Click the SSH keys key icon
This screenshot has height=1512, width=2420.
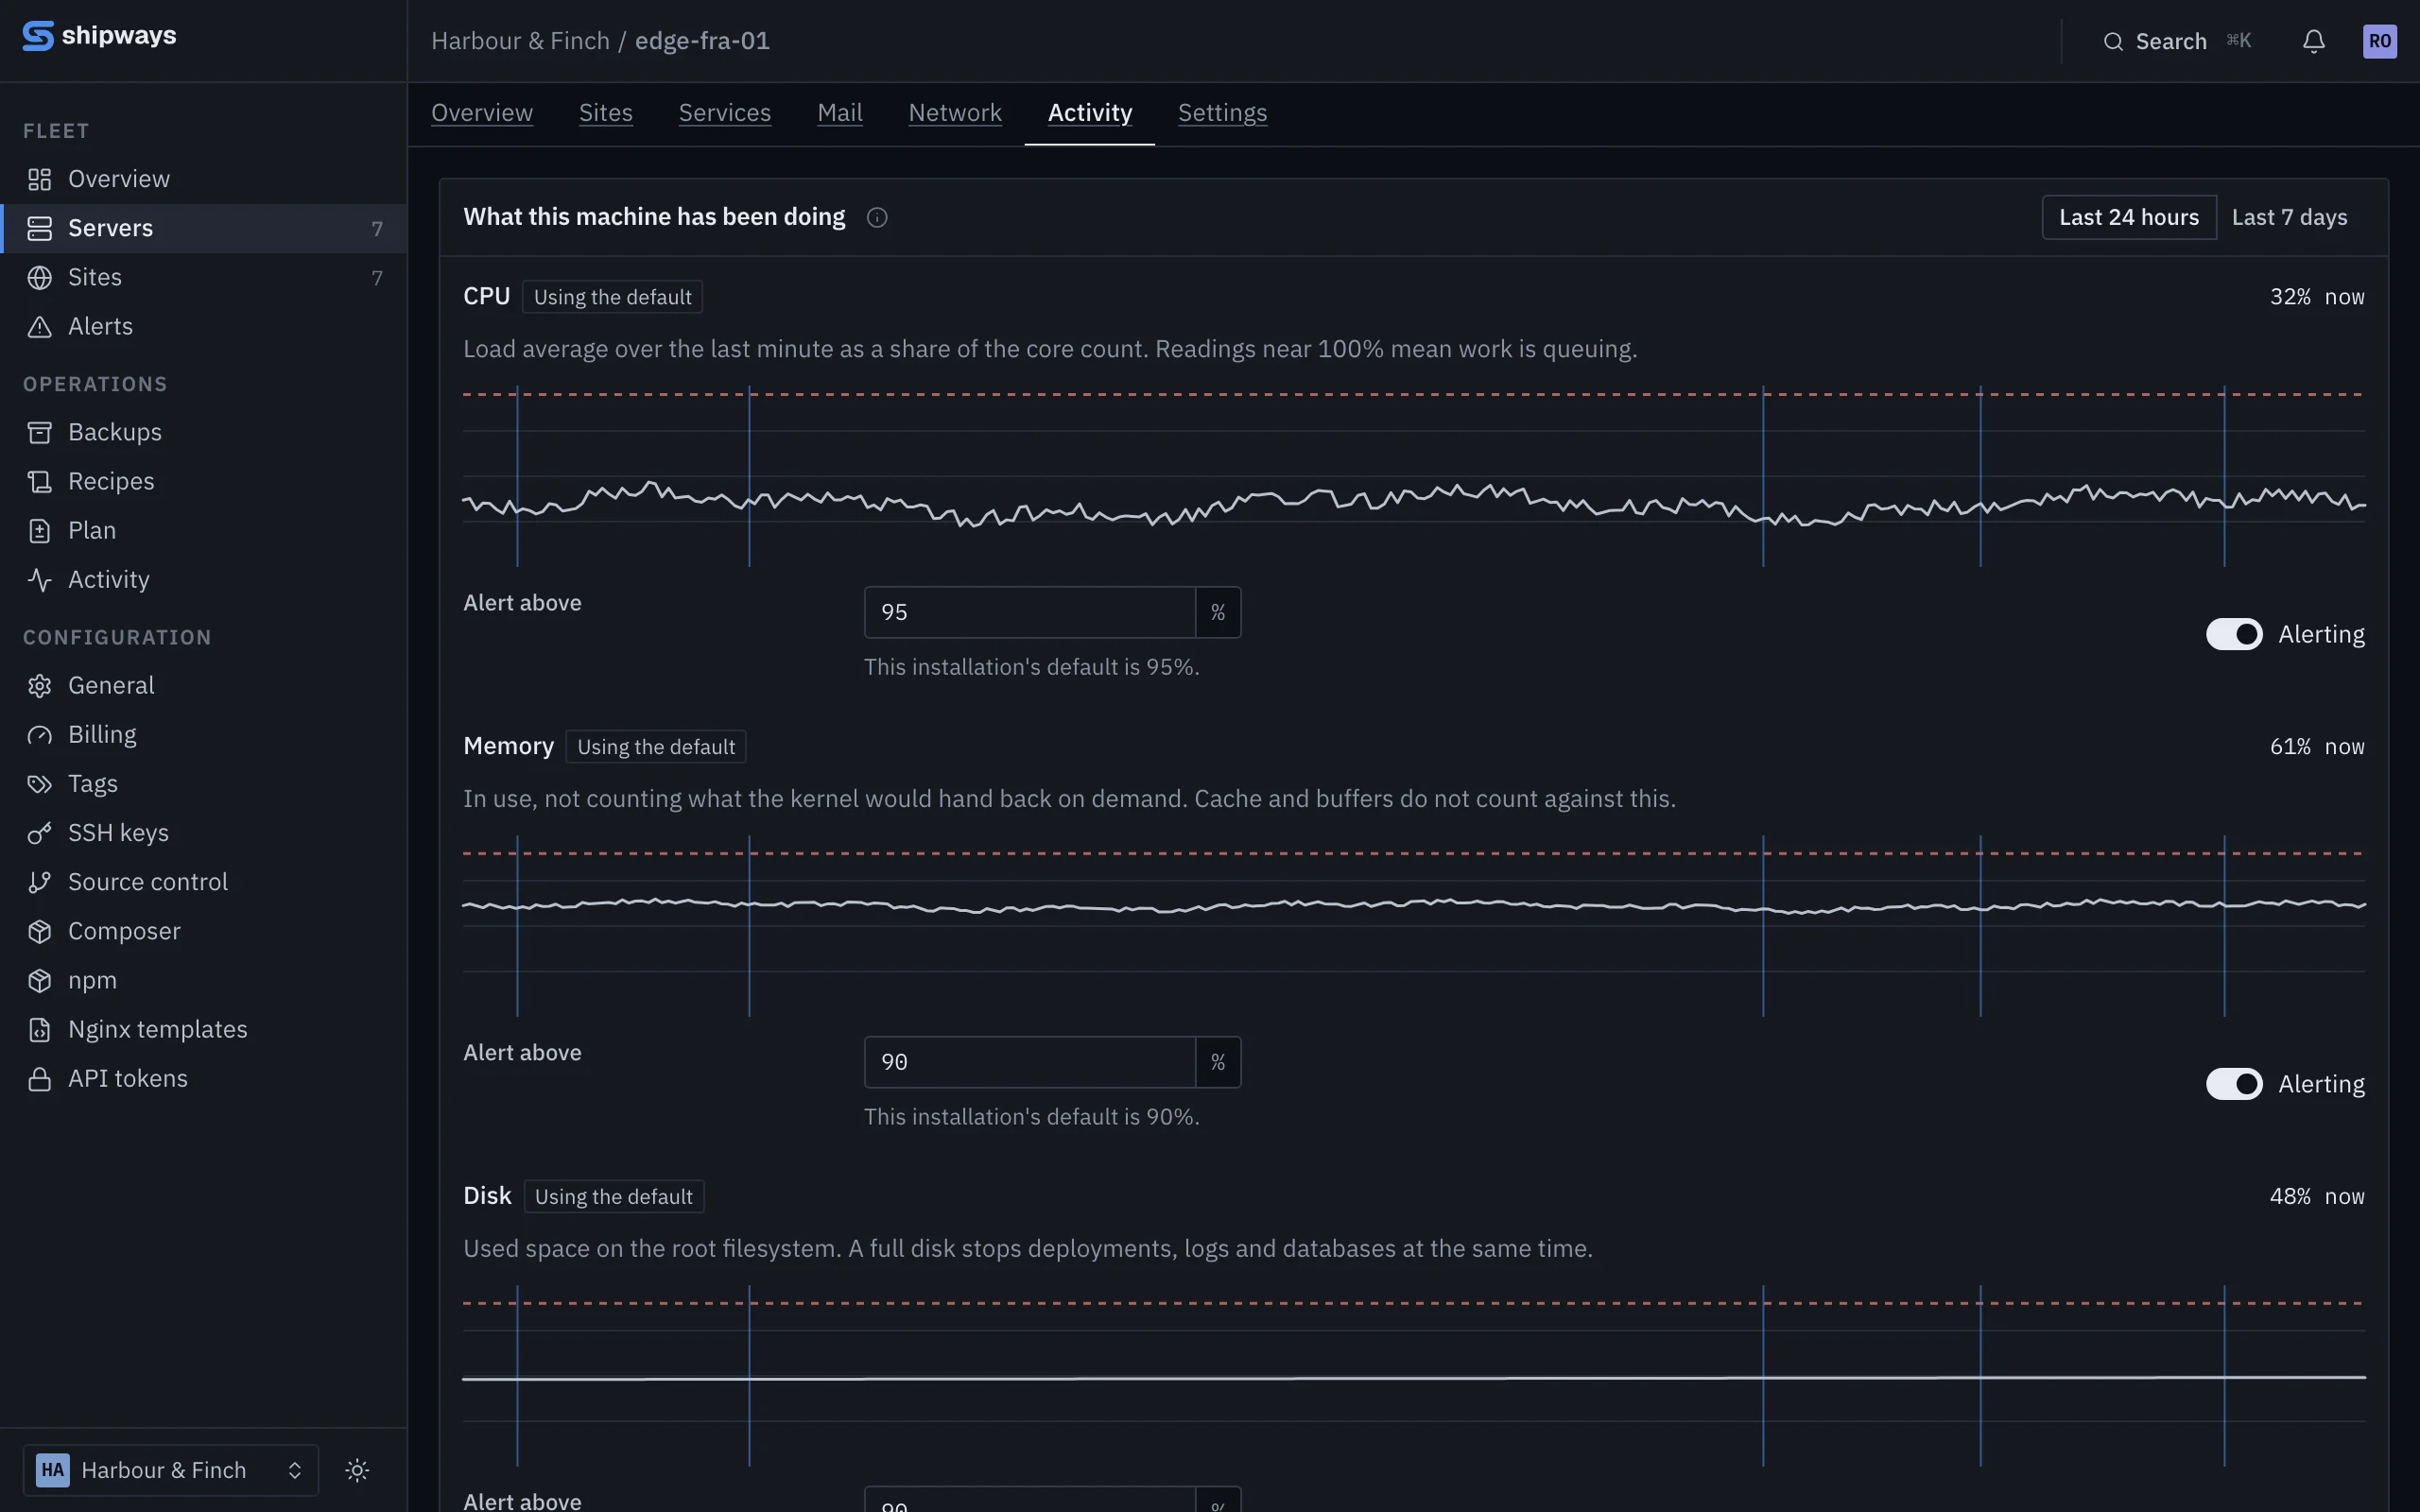pyautogui.click(x=40, y=832)
